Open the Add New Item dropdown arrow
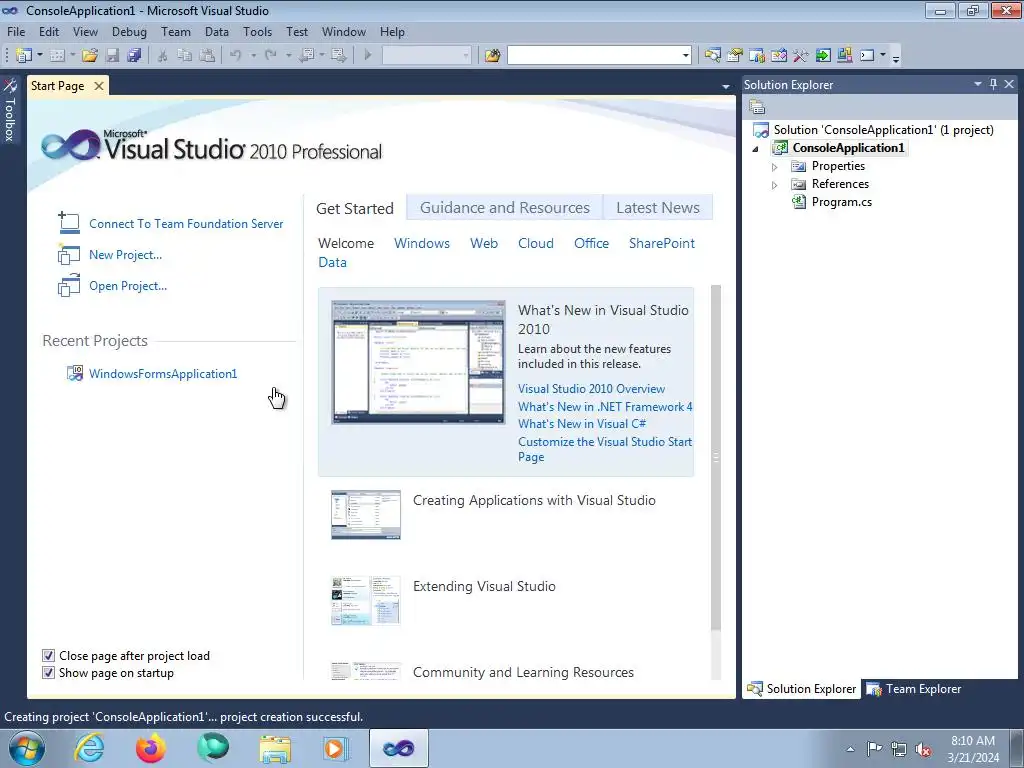This screenshot has height=768, width=1024. tap(72, 56)
